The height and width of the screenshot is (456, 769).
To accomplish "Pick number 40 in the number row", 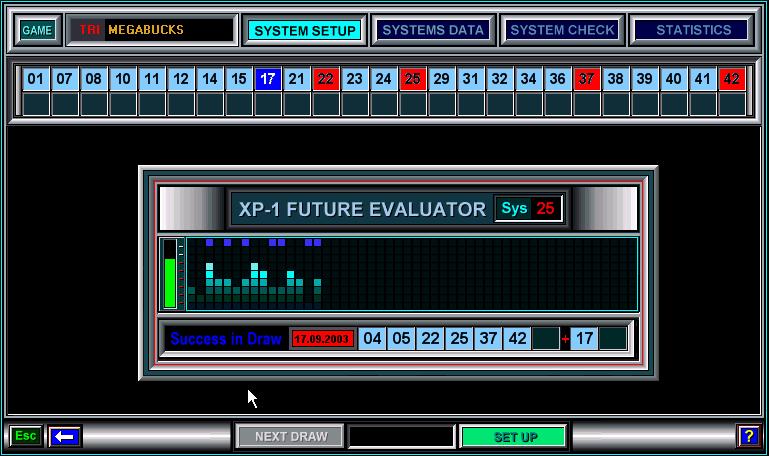I will pyautogui.click(x=673, y=78).
